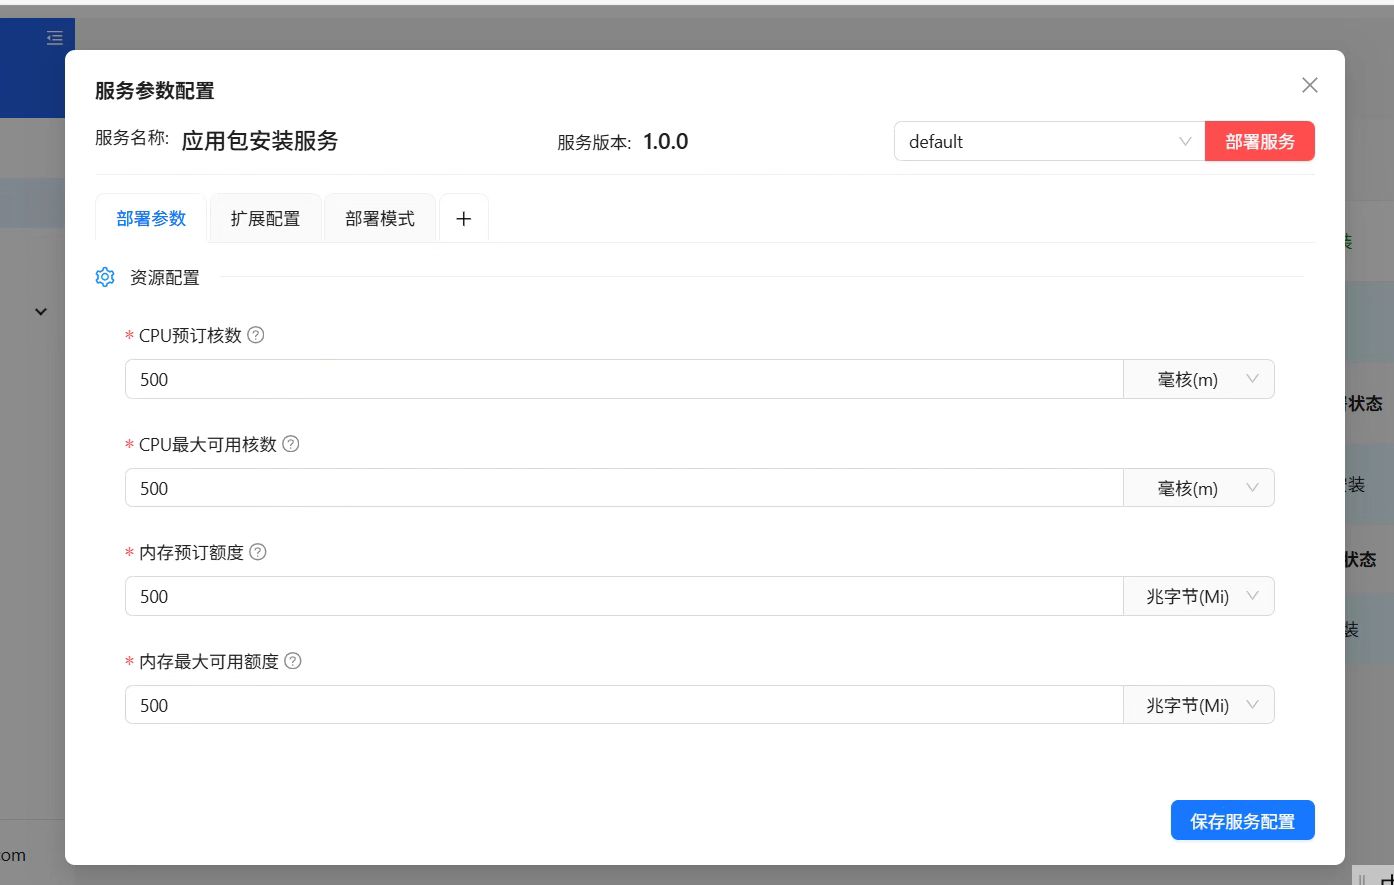The width and height of the screenshot is (1394, 885).
Task: Add a new tab with the plus icon
Action: 464,218
